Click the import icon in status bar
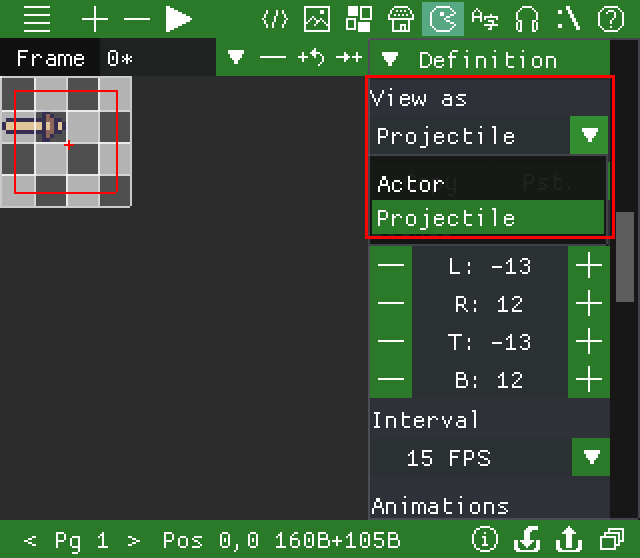Screen dimensions: 640x558 pyautogui.click(x=527, y=540)
